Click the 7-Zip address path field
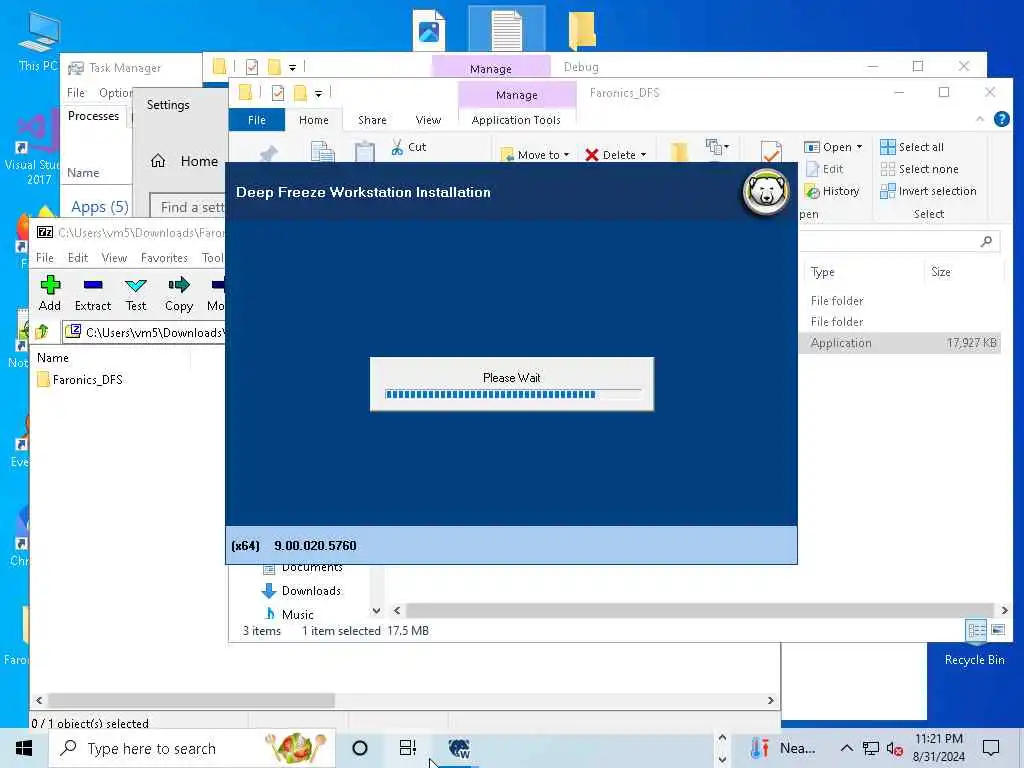The width and height of the screenshot is (1024, 768). (145, 332)
